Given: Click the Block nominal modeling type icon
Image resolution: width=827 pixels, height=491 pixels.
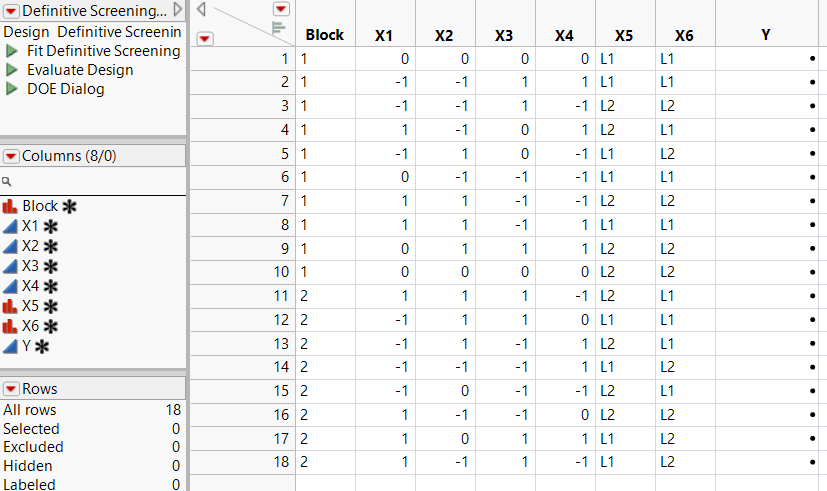Looking at the screenshot, I should click(11, 206).
